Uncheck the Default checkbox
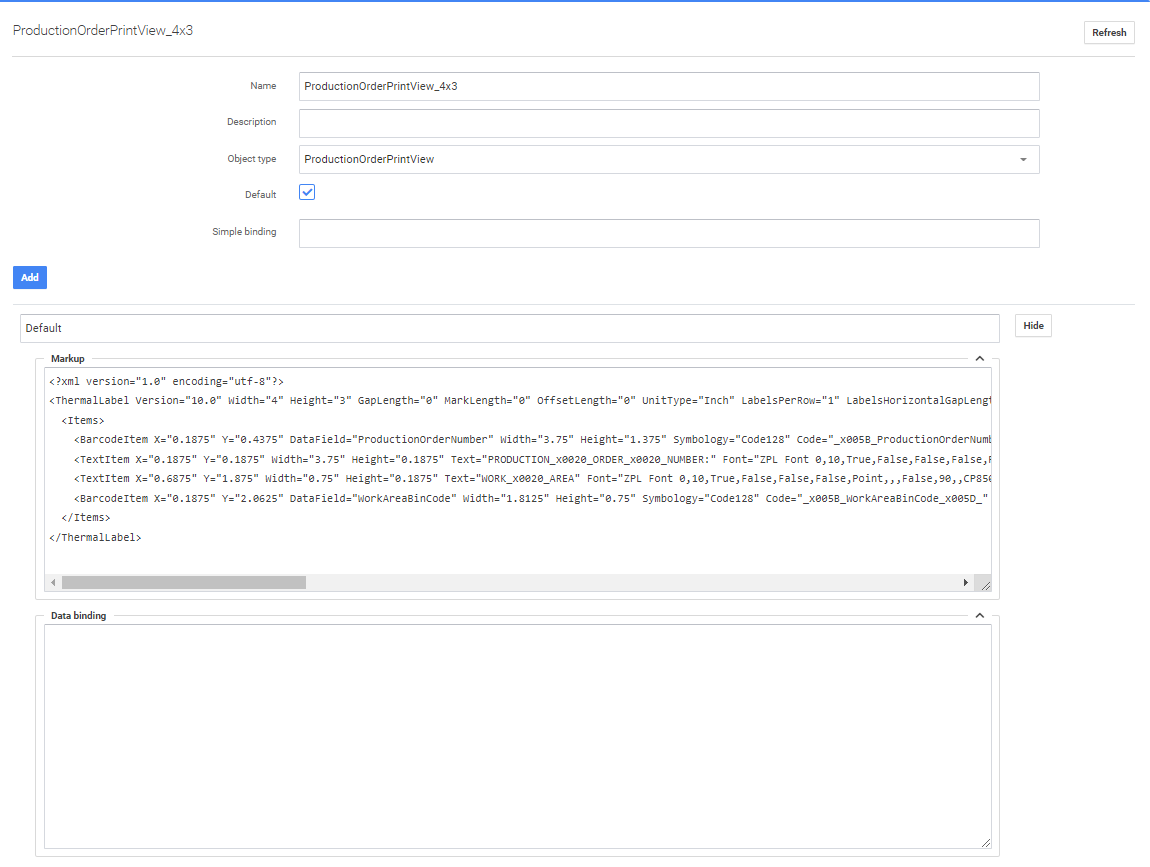This screenshot has height=867, width=1150. 308,193
